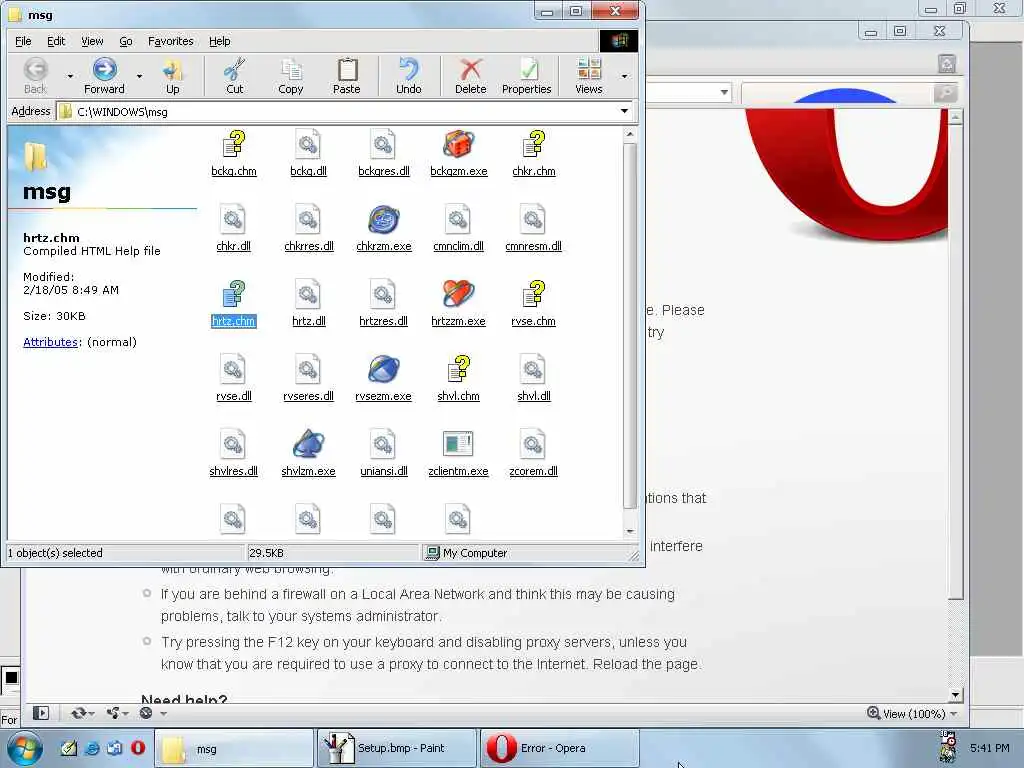Select the highlighted hrtz.chm file
Viewport: 1024px width, 768px height.
[233, 304]
